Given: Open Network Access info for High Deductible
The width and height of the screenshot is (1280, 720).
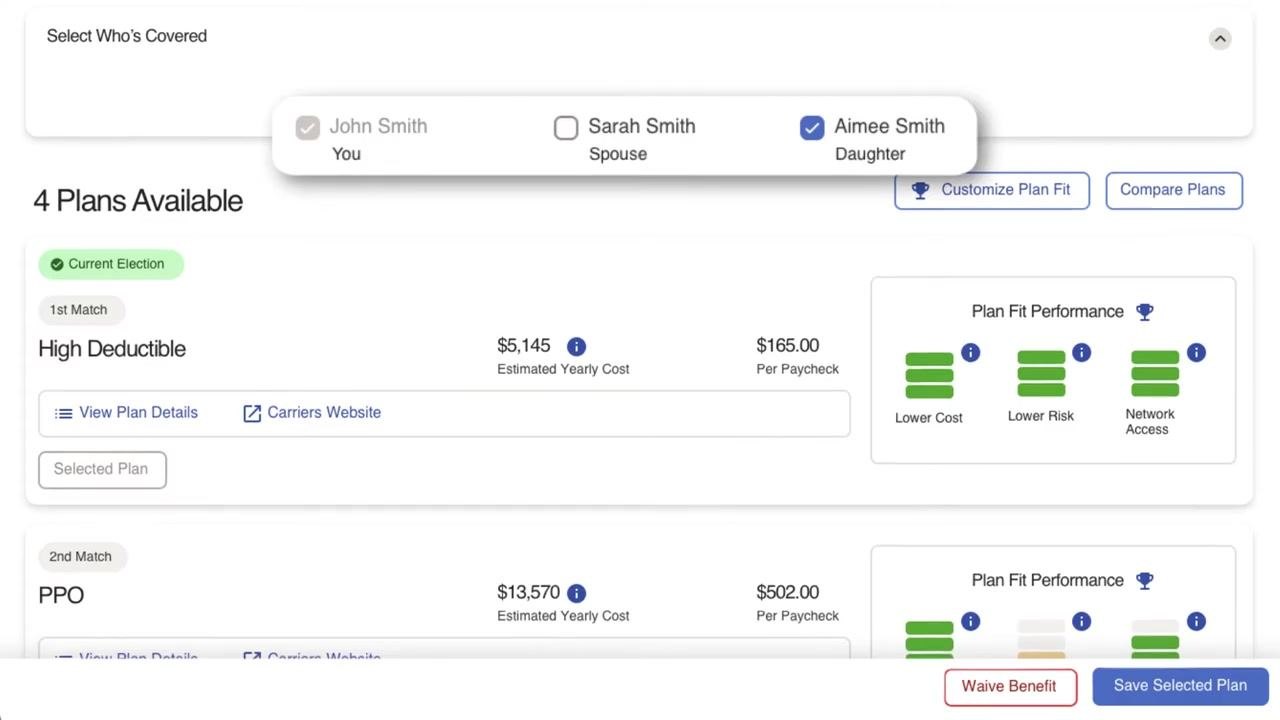Looking at the screenshot, I should coord(1196,353).
